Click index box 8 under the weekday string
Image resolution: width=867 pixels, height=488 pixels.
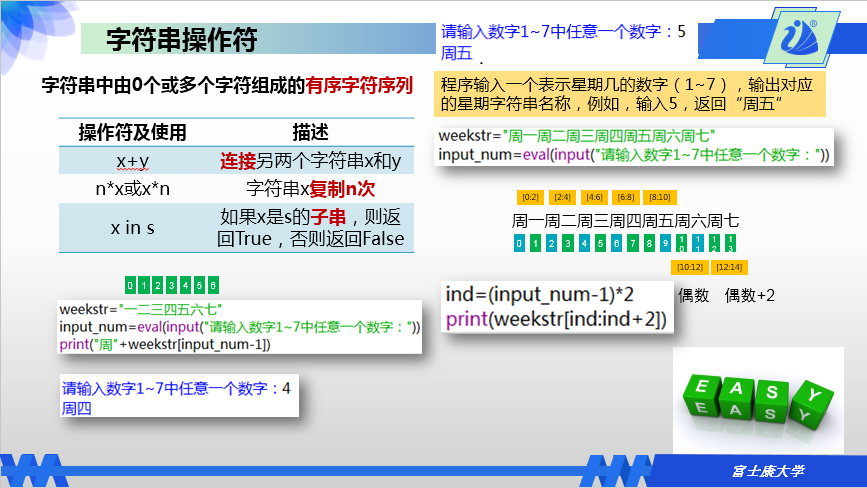(x=649, y=243)
